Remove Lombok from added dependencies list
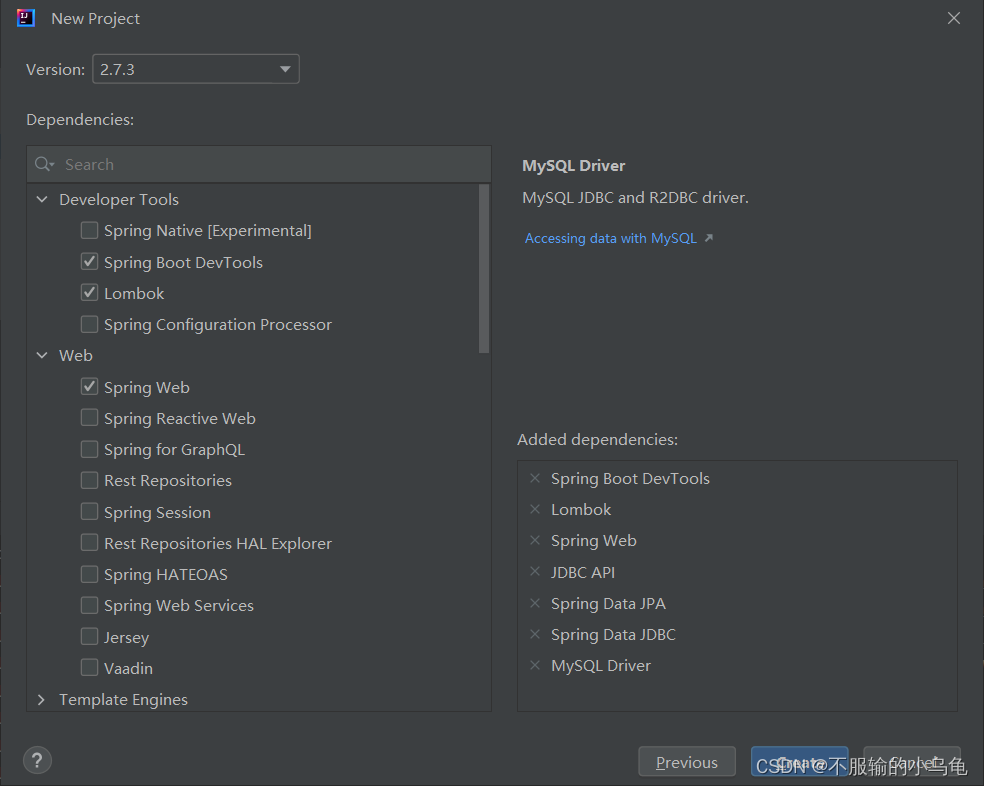Viewport: 984px width, 786px height. click(x=535, y=509)
